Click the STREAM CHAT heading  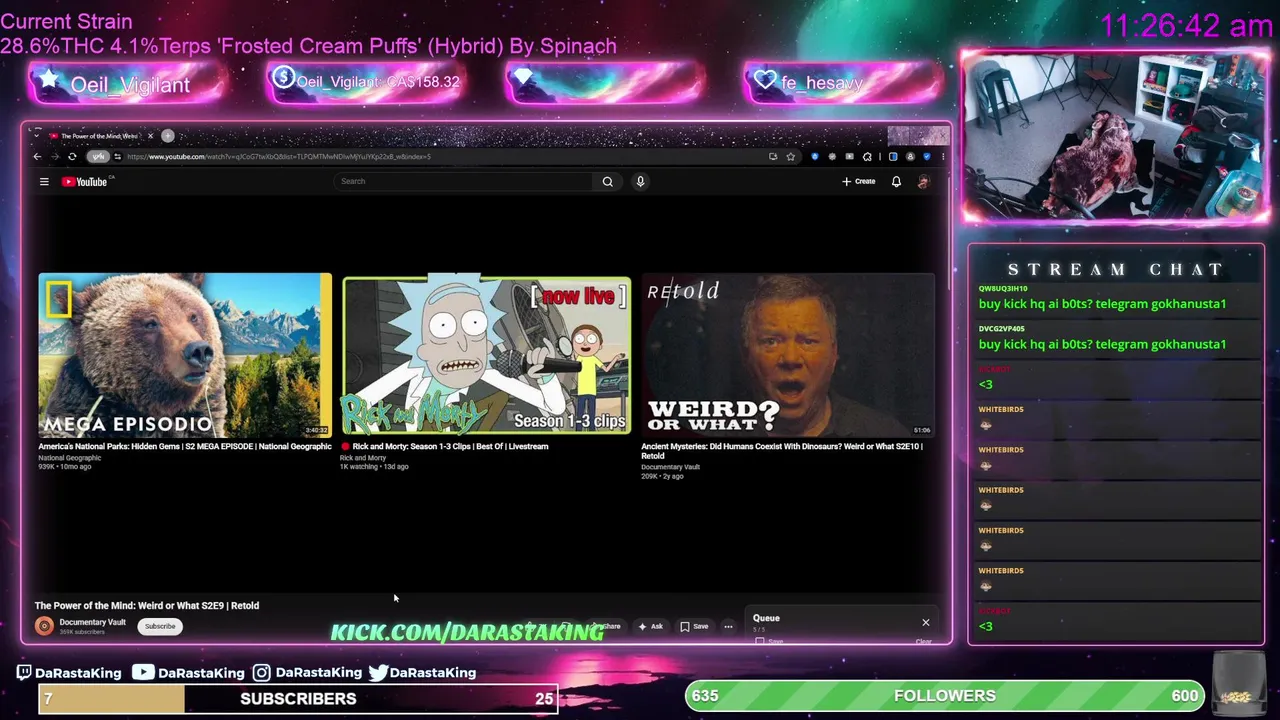(x=1115, y=270)
